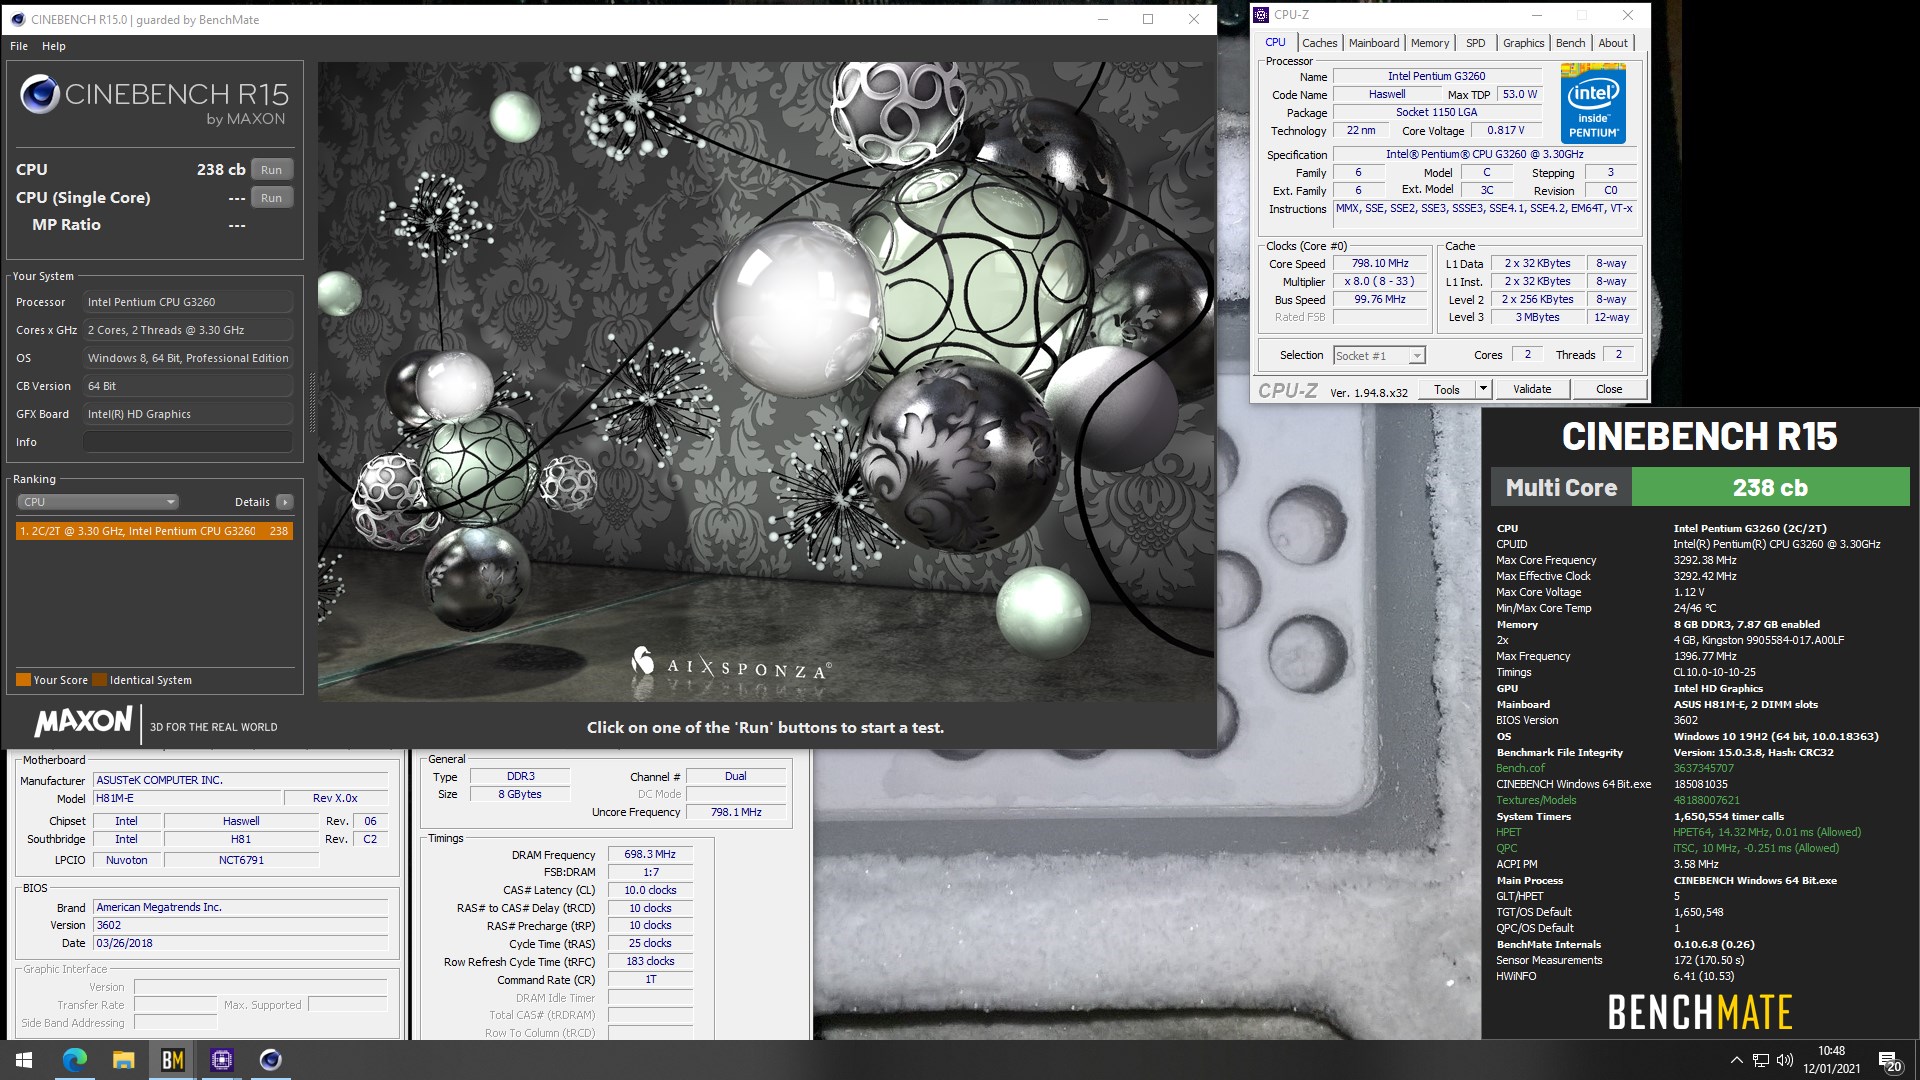Click the LPCIO NCT6791 field
1920x1080 pixels.
coord(241,861)
